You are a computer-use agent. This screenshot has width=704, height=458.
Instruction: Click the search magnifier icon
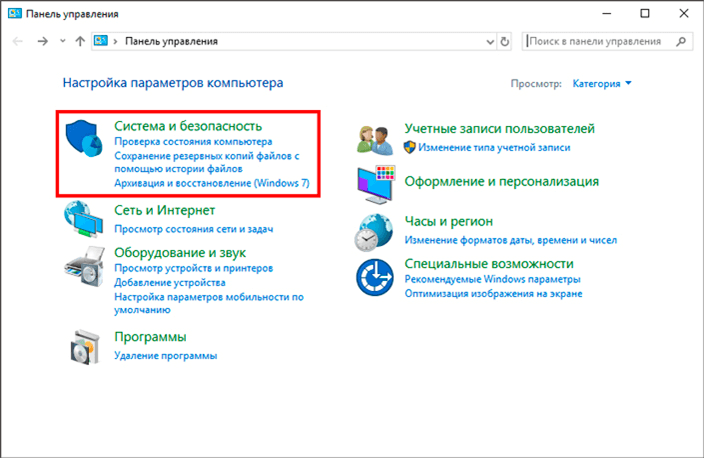tap(681, 41)
